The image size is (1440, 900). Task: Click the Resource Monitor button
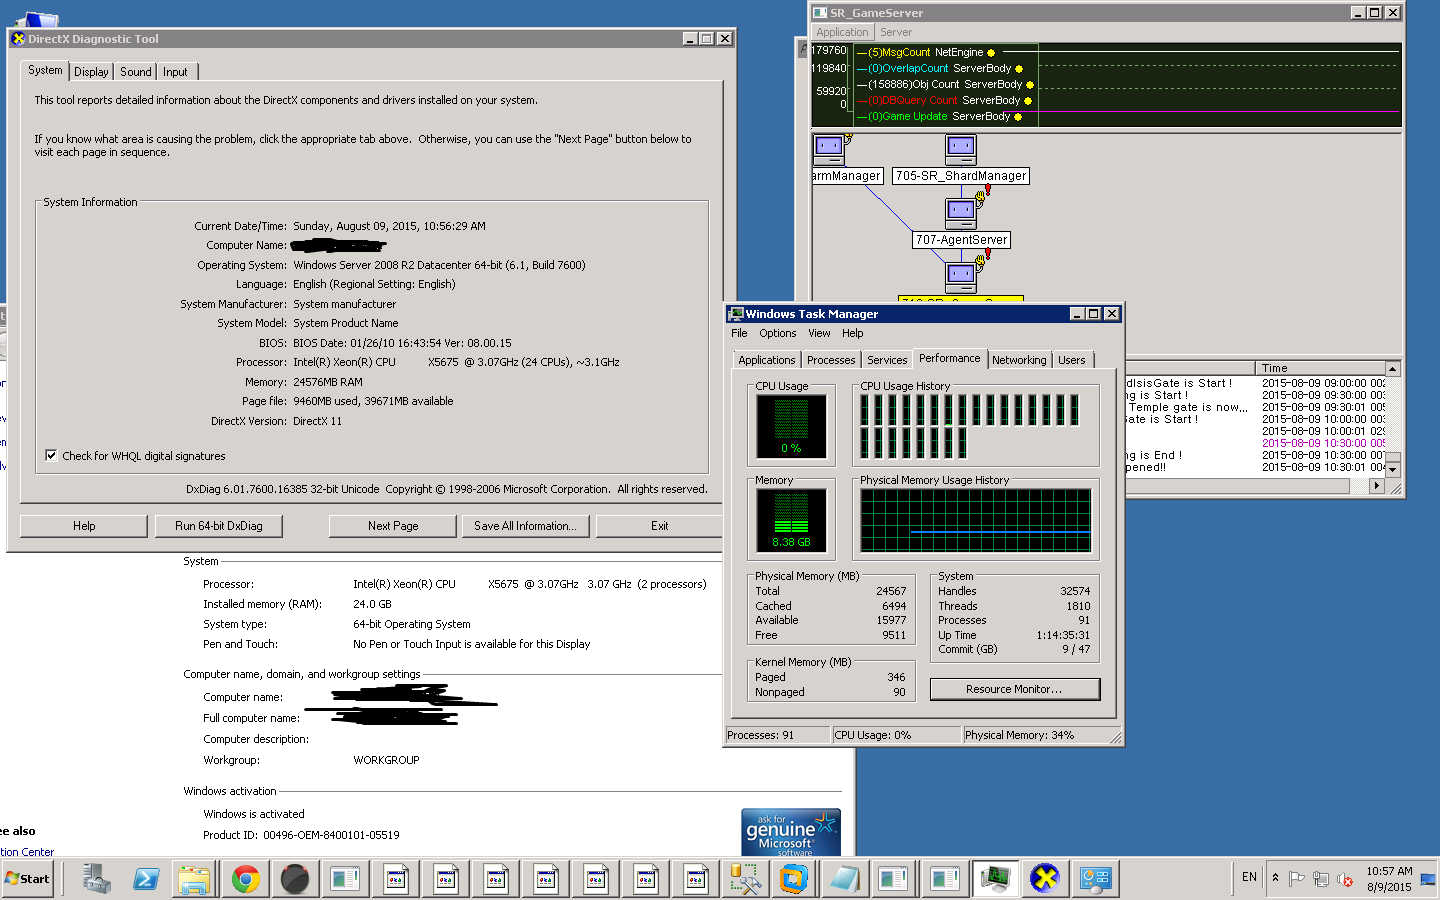coord(1014,689)
